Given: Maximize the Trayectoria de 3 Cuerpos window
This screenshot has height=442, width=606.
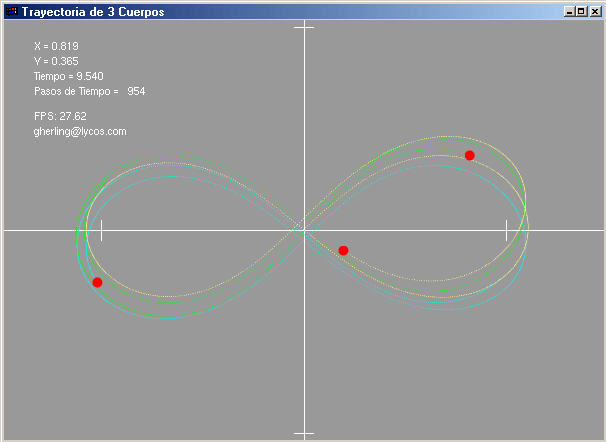Looking at the screenshot, I should coord(581,12).
